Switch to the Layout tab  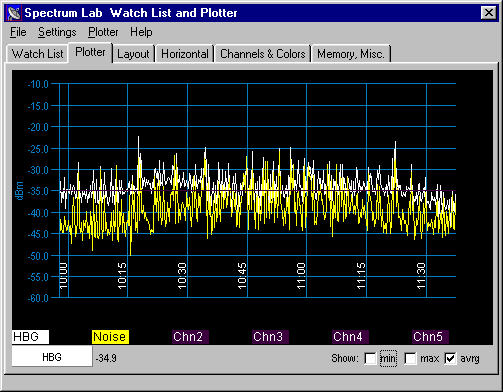point(133,54)
